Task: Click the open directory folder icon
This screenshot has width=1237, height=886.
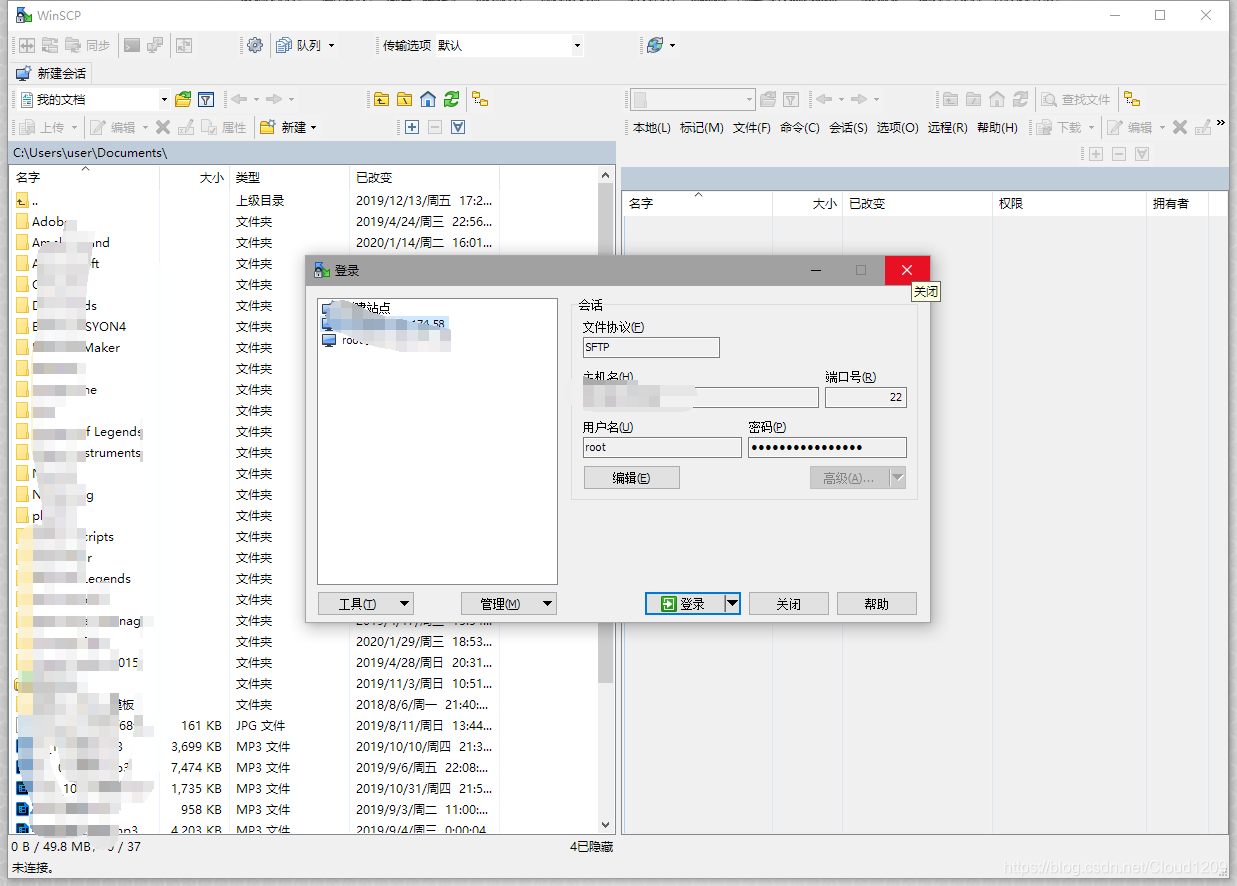Action: pyautogui.click(x=183, y=99)
